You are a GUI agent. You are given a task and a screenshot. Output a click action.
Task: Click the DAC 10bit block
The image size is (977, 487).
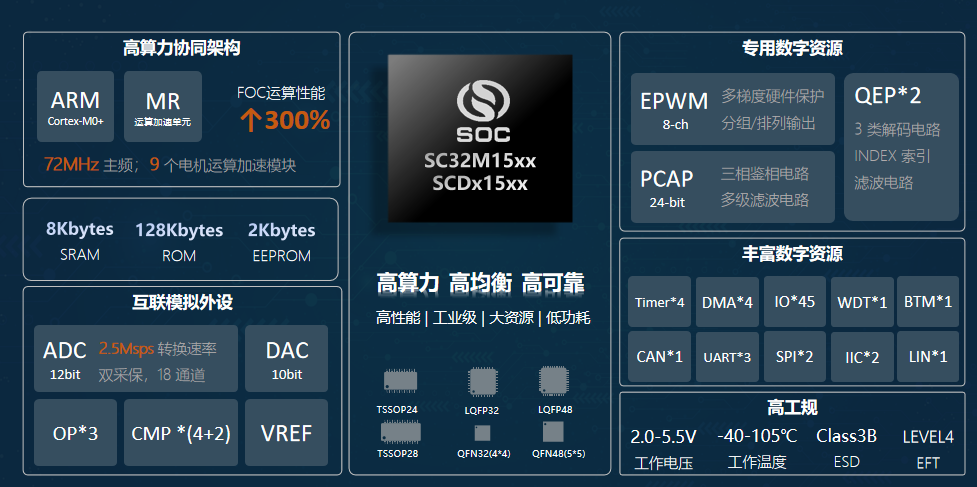287,359
